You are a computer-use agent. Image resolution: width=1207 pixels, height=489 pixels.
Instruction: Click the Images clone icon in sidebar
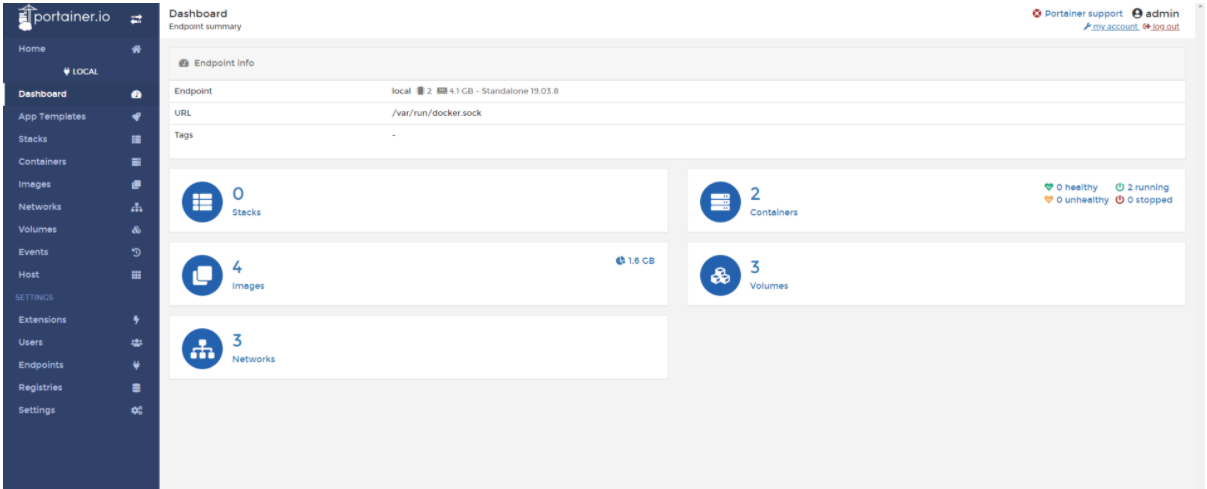pos(137,185)
